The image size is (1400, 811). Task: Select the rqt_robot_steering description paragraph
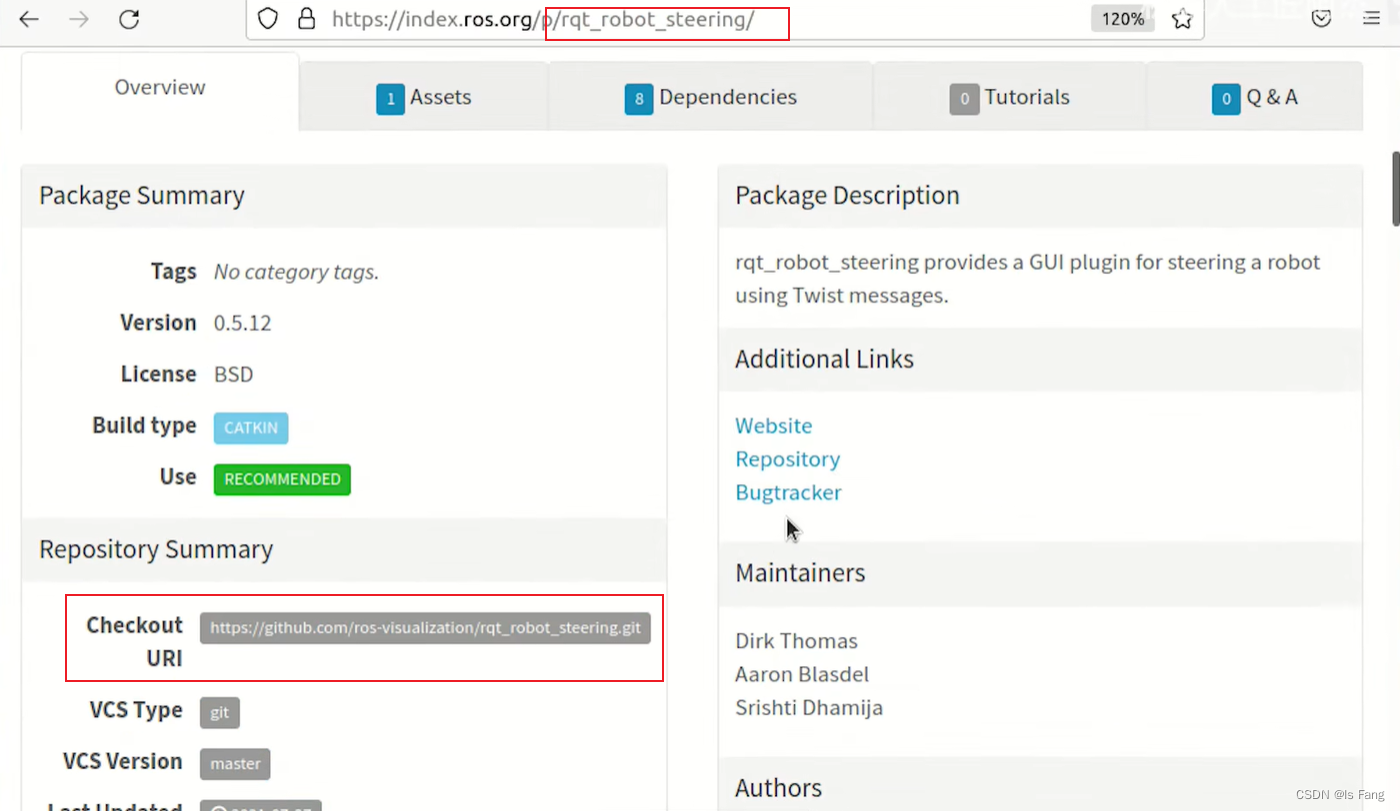[x=1028, y=279]
